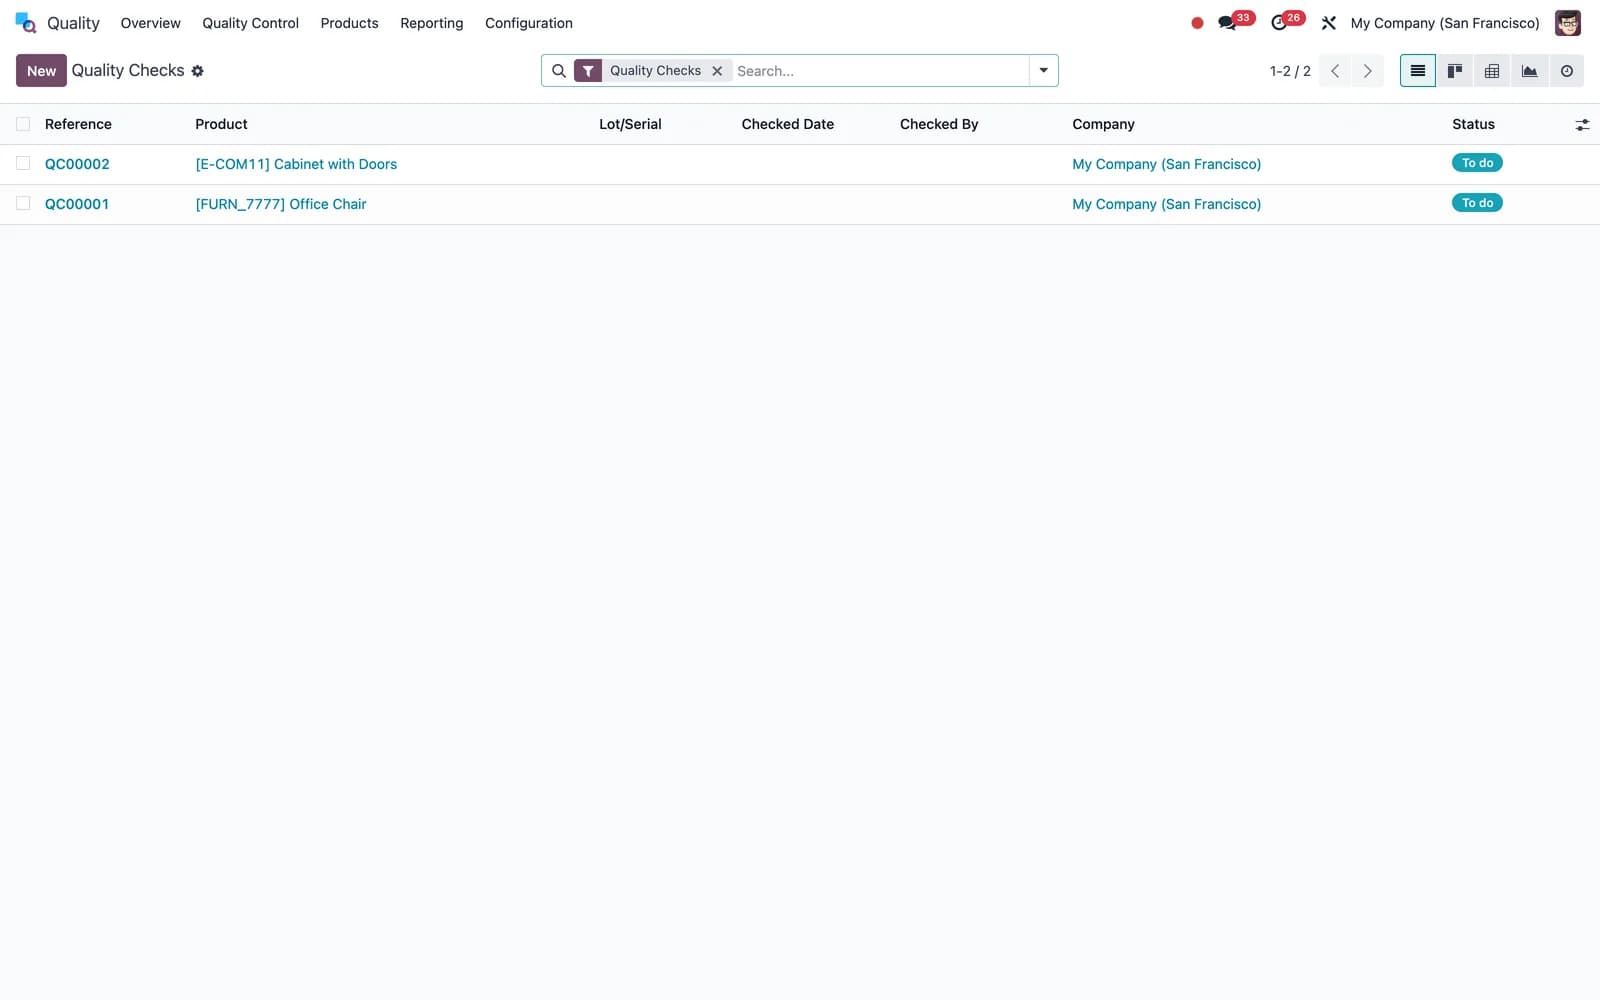Open the Reporting menu
The width and height of the screenshot is (1600, 1000).
tap(432, 23)
